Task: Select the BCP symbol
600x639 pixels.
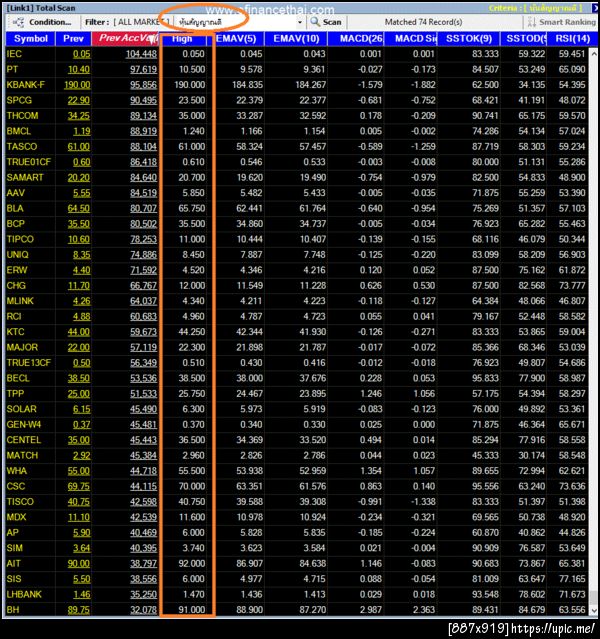Action: [16, 224]
